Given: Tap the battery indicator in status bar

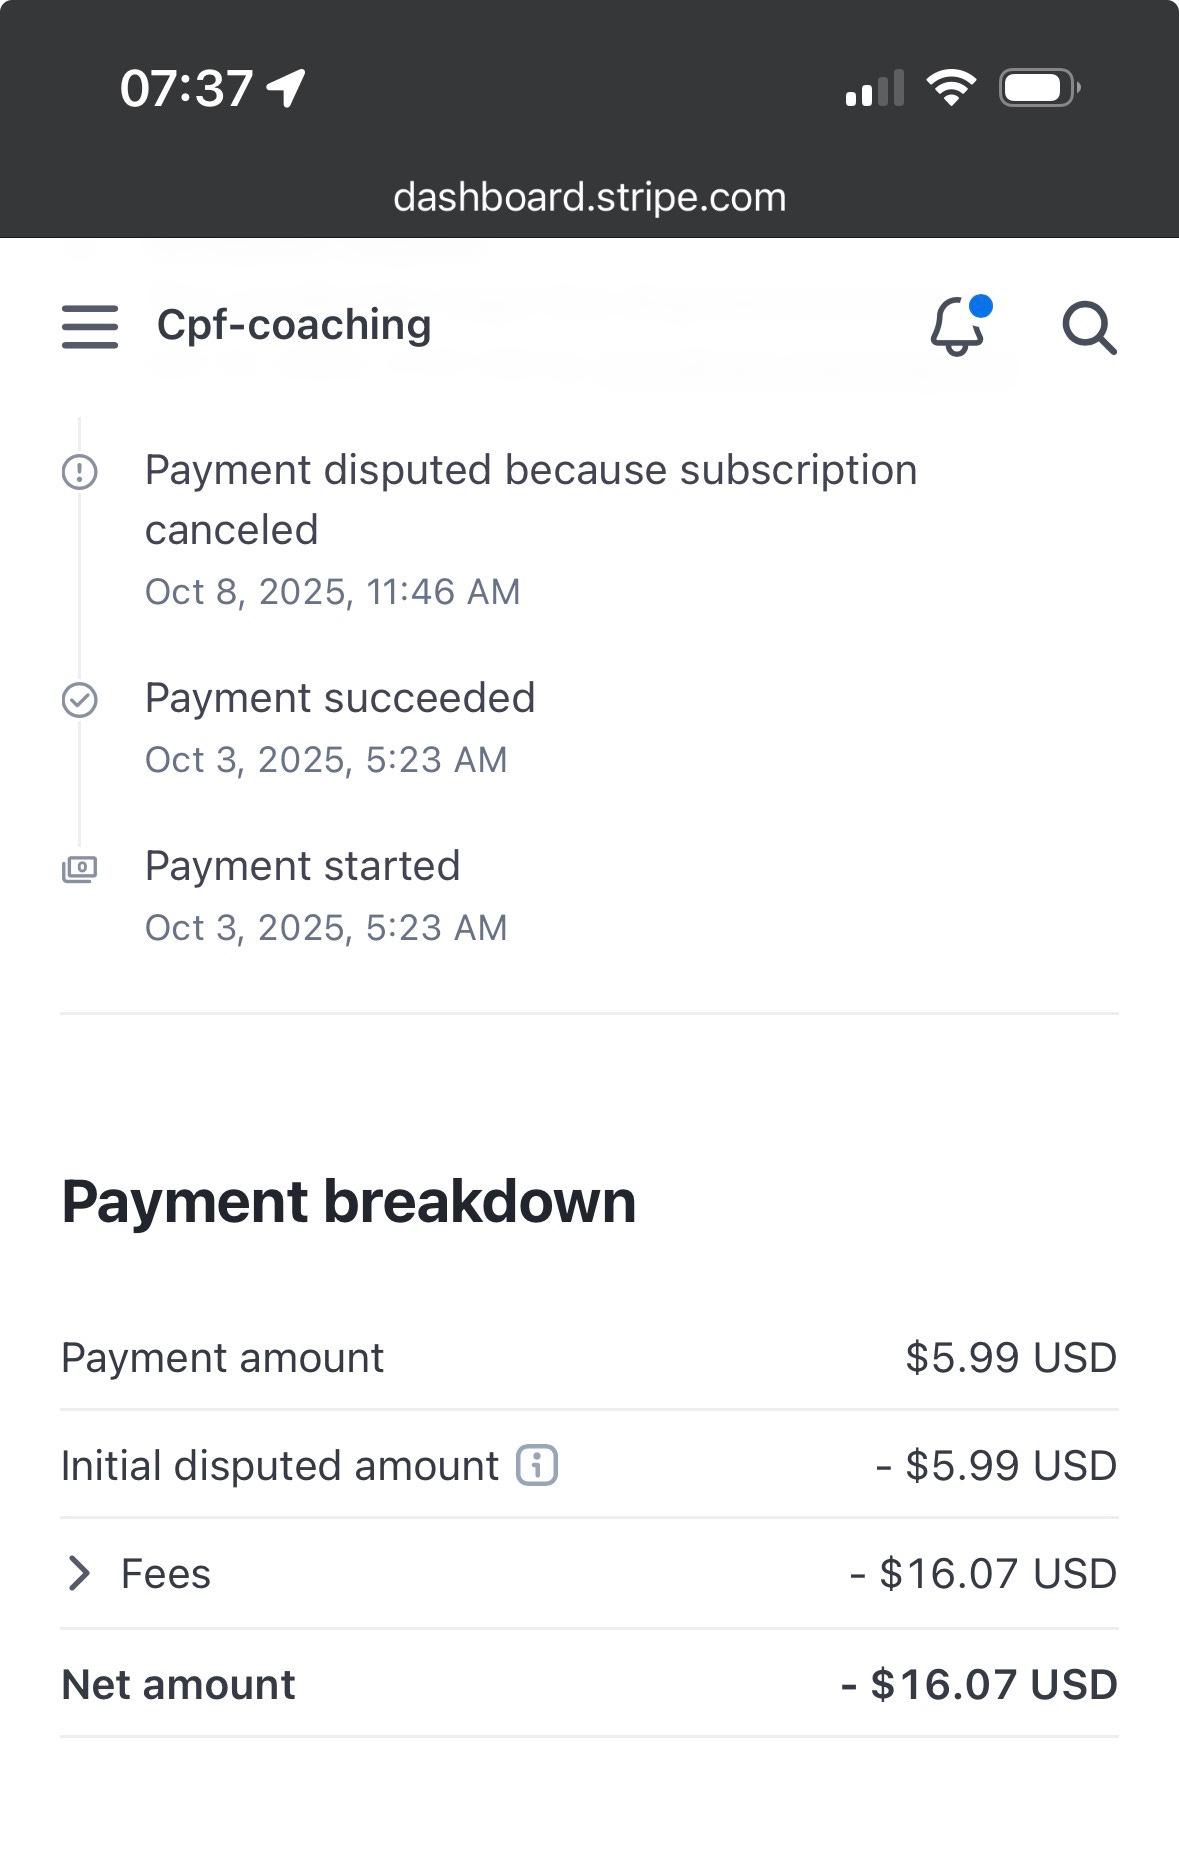Looking at the screenshot, I should click(x=1039, y=89).
